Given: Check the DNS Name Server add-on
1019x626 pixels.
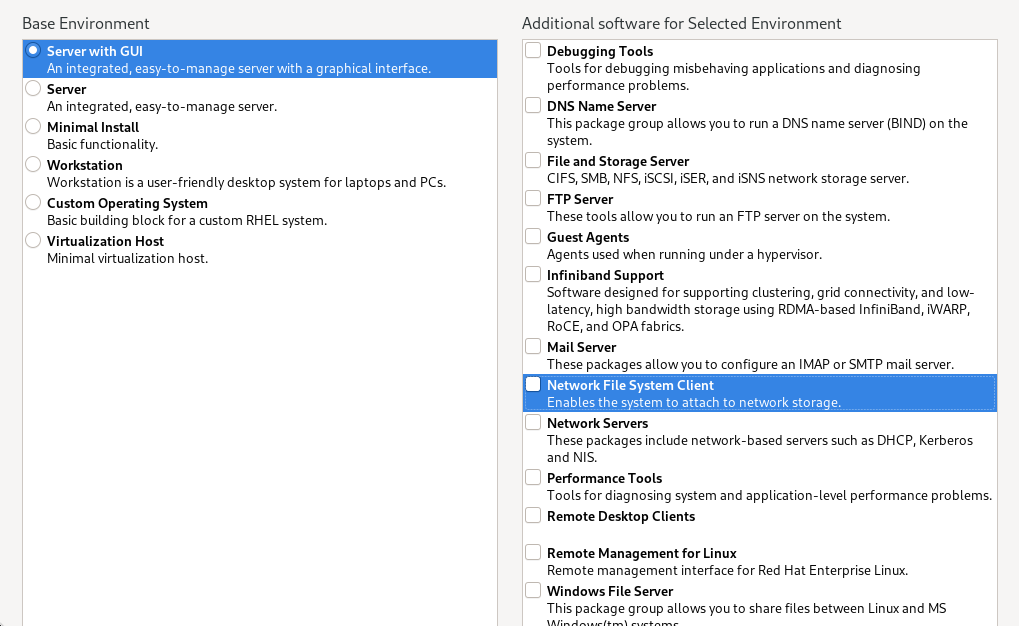Looking at the screenshot, I should click(x=534, y=106).
